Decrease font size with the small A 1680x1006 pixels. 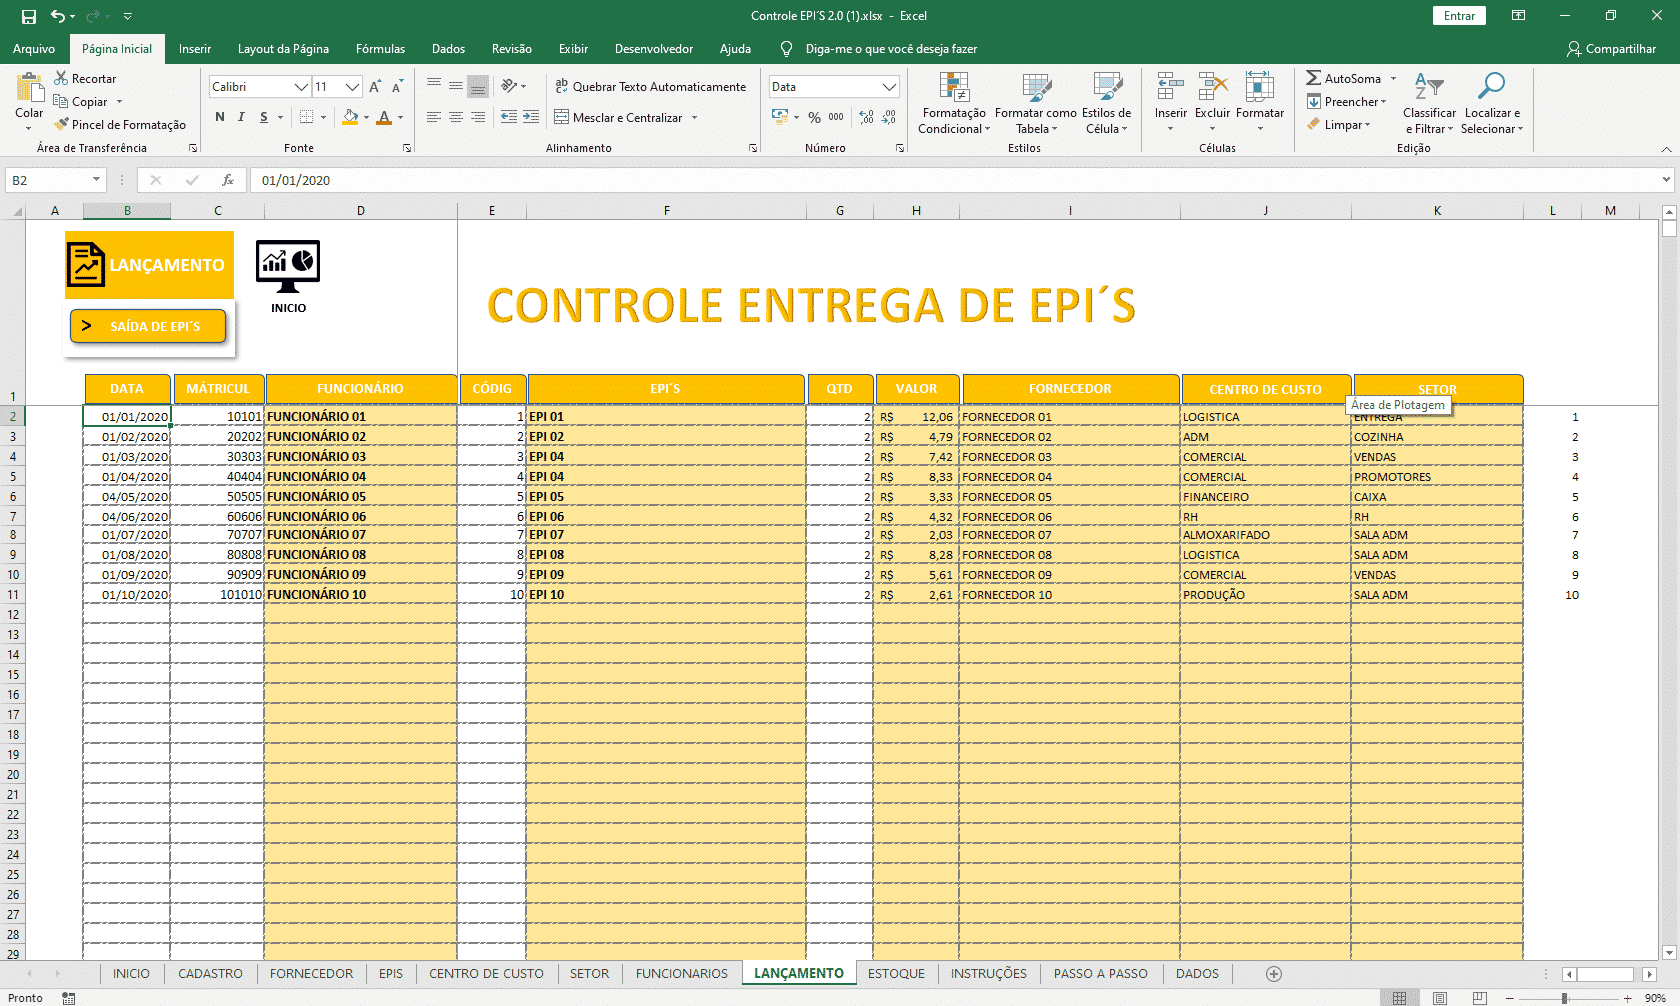click(397, 87)
